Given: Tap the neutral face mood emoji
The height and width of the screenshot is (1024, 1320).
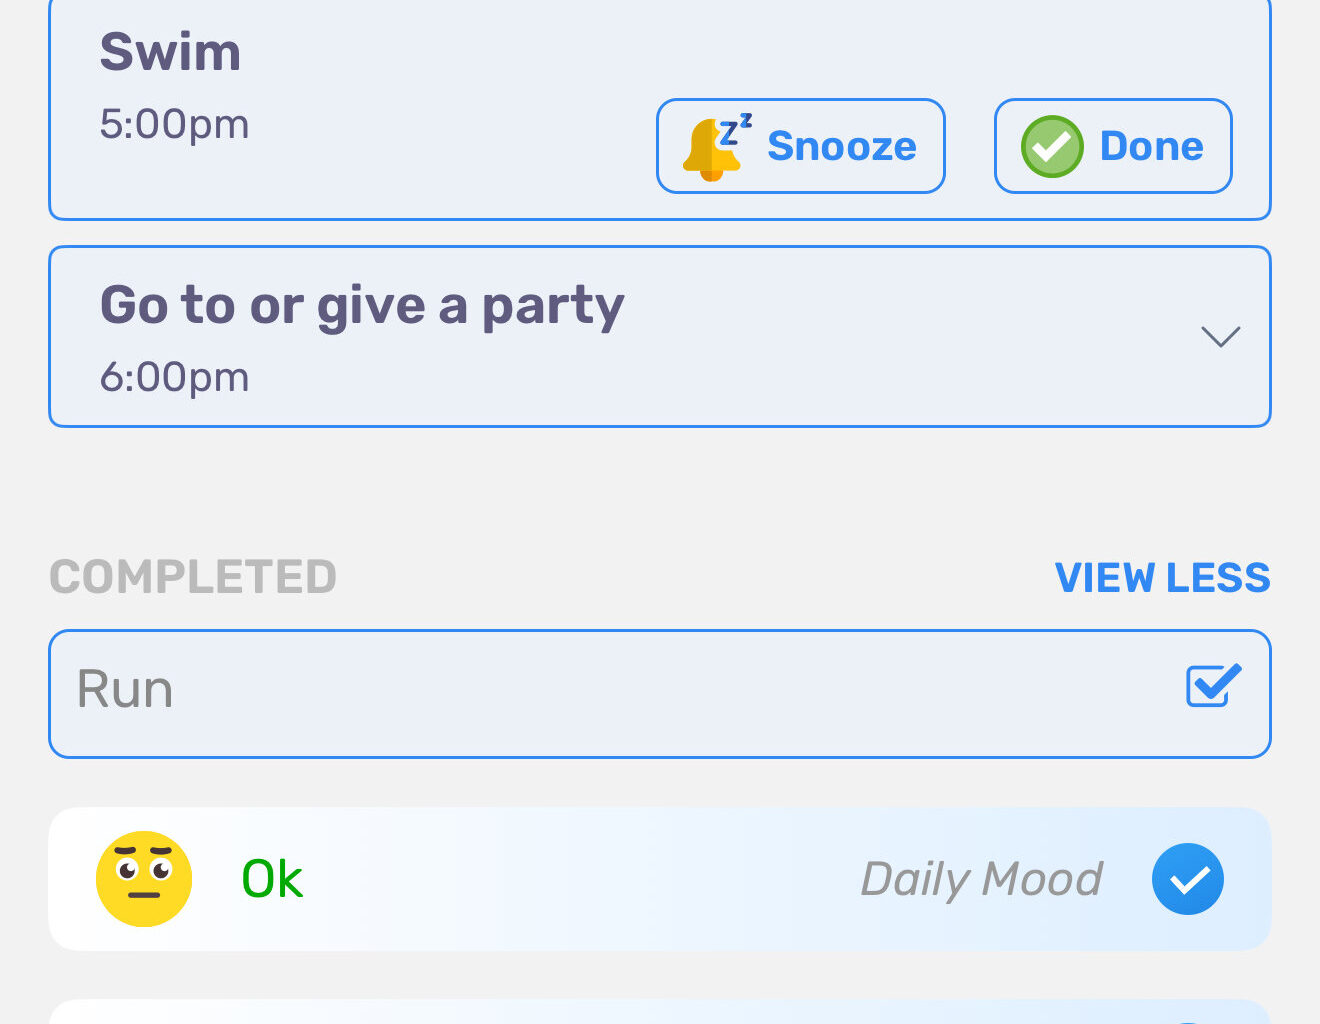Looking at the screenshot, I should click(144, 879).
